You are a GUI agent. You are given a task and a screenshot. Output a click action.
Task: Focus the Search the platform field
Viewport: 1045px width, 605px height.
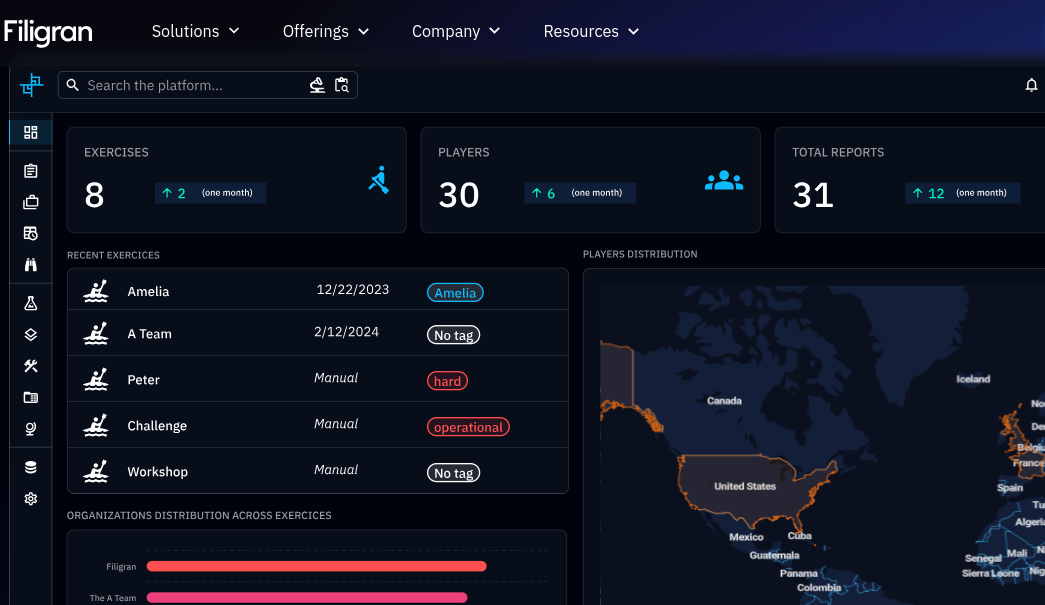(x=208, y=85)
